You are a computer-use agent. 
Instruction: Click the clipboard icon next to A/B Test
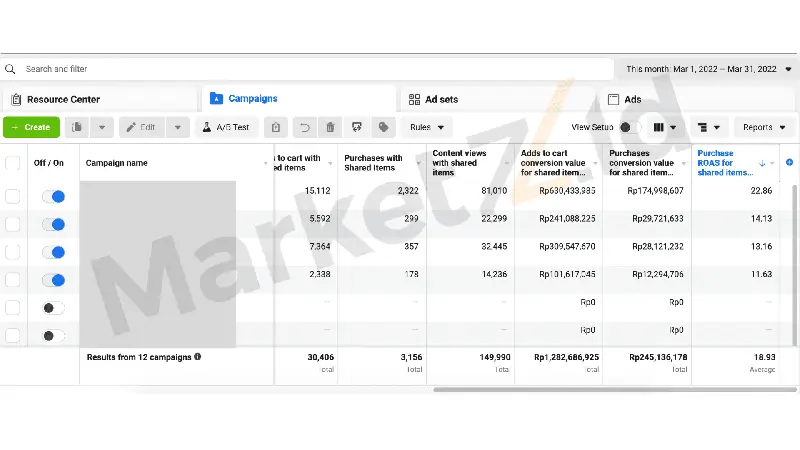pos(277,128)
